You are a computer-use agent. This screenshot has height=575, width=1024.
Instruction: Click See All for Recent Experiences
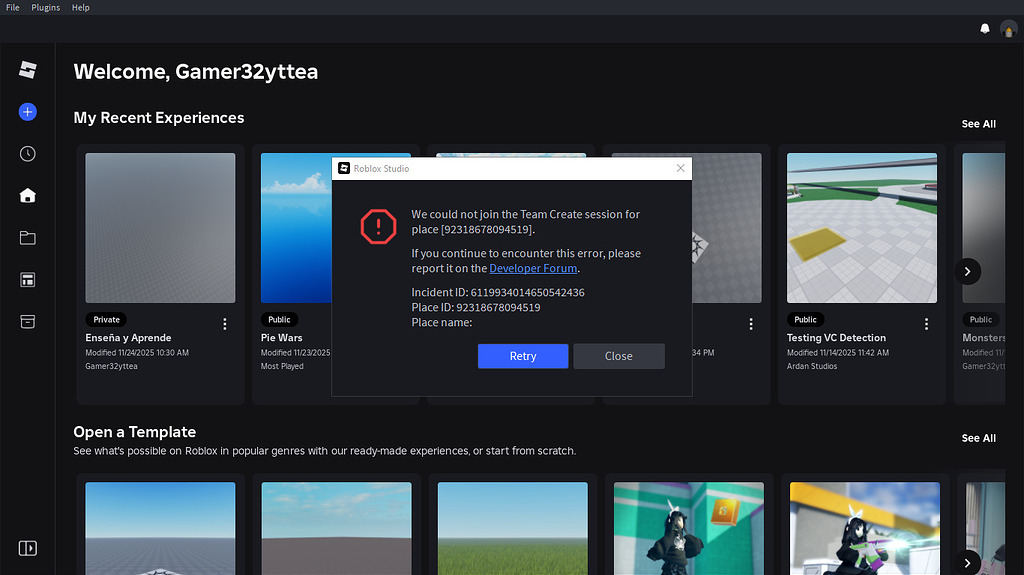(978, 124)
